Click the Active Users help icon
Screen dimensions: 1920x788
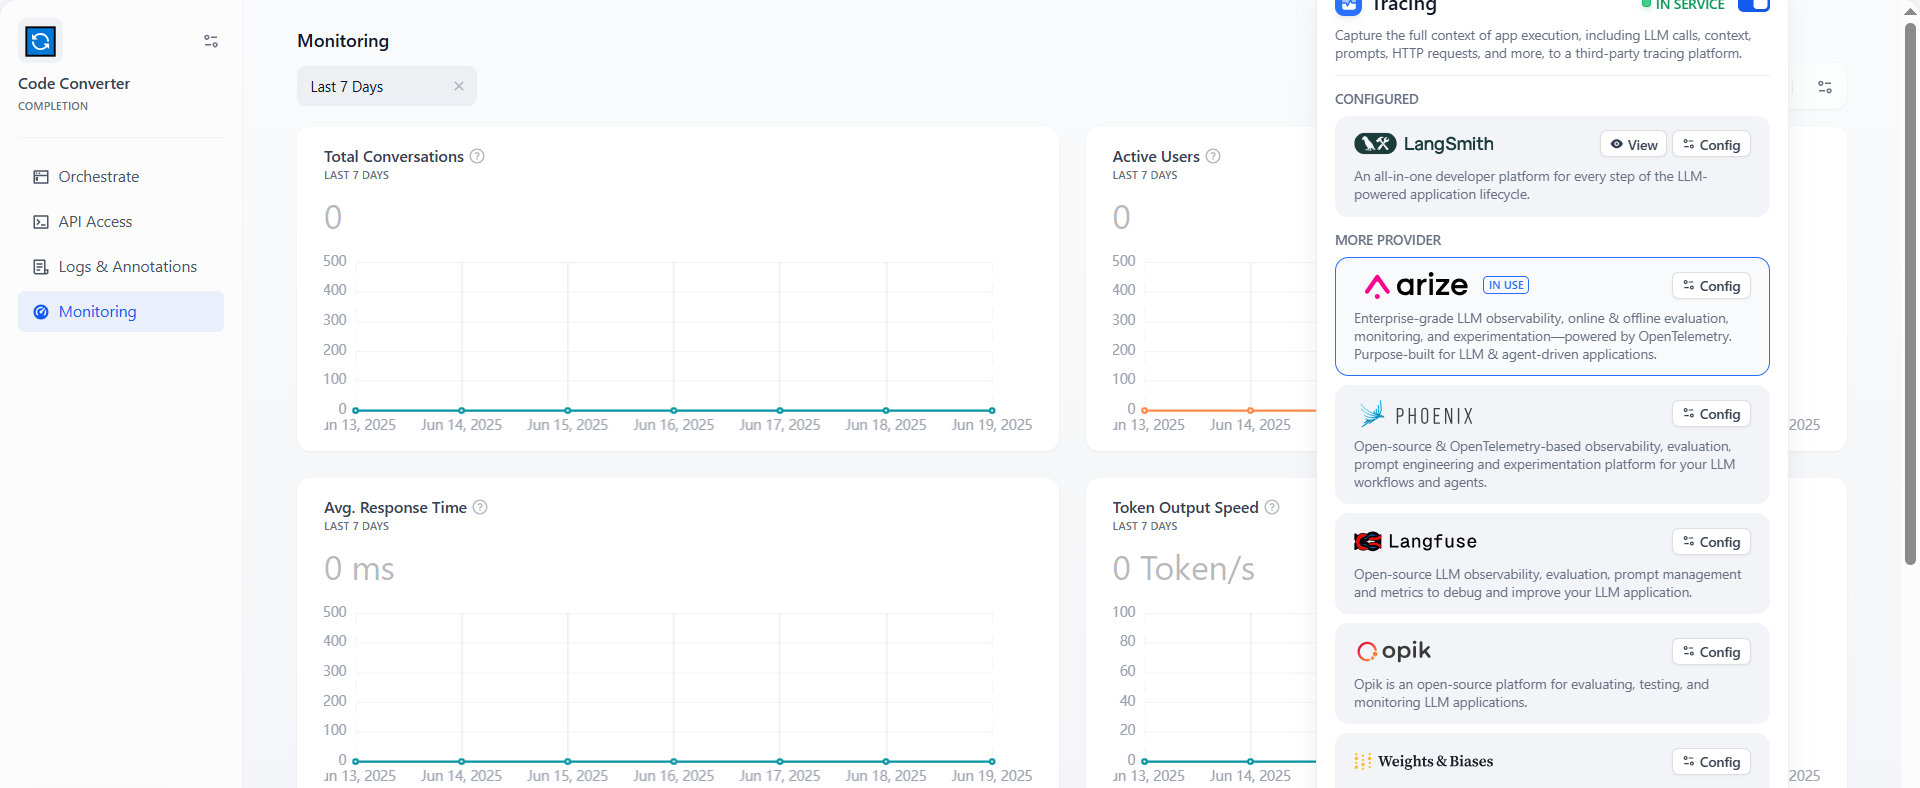pos(1213,156)
